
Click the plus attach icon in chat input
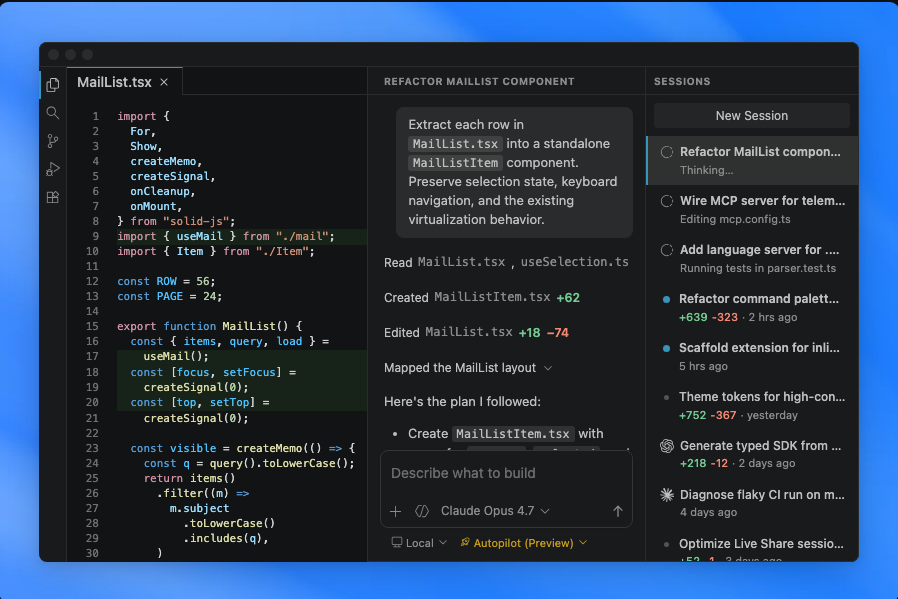point(396,511)
